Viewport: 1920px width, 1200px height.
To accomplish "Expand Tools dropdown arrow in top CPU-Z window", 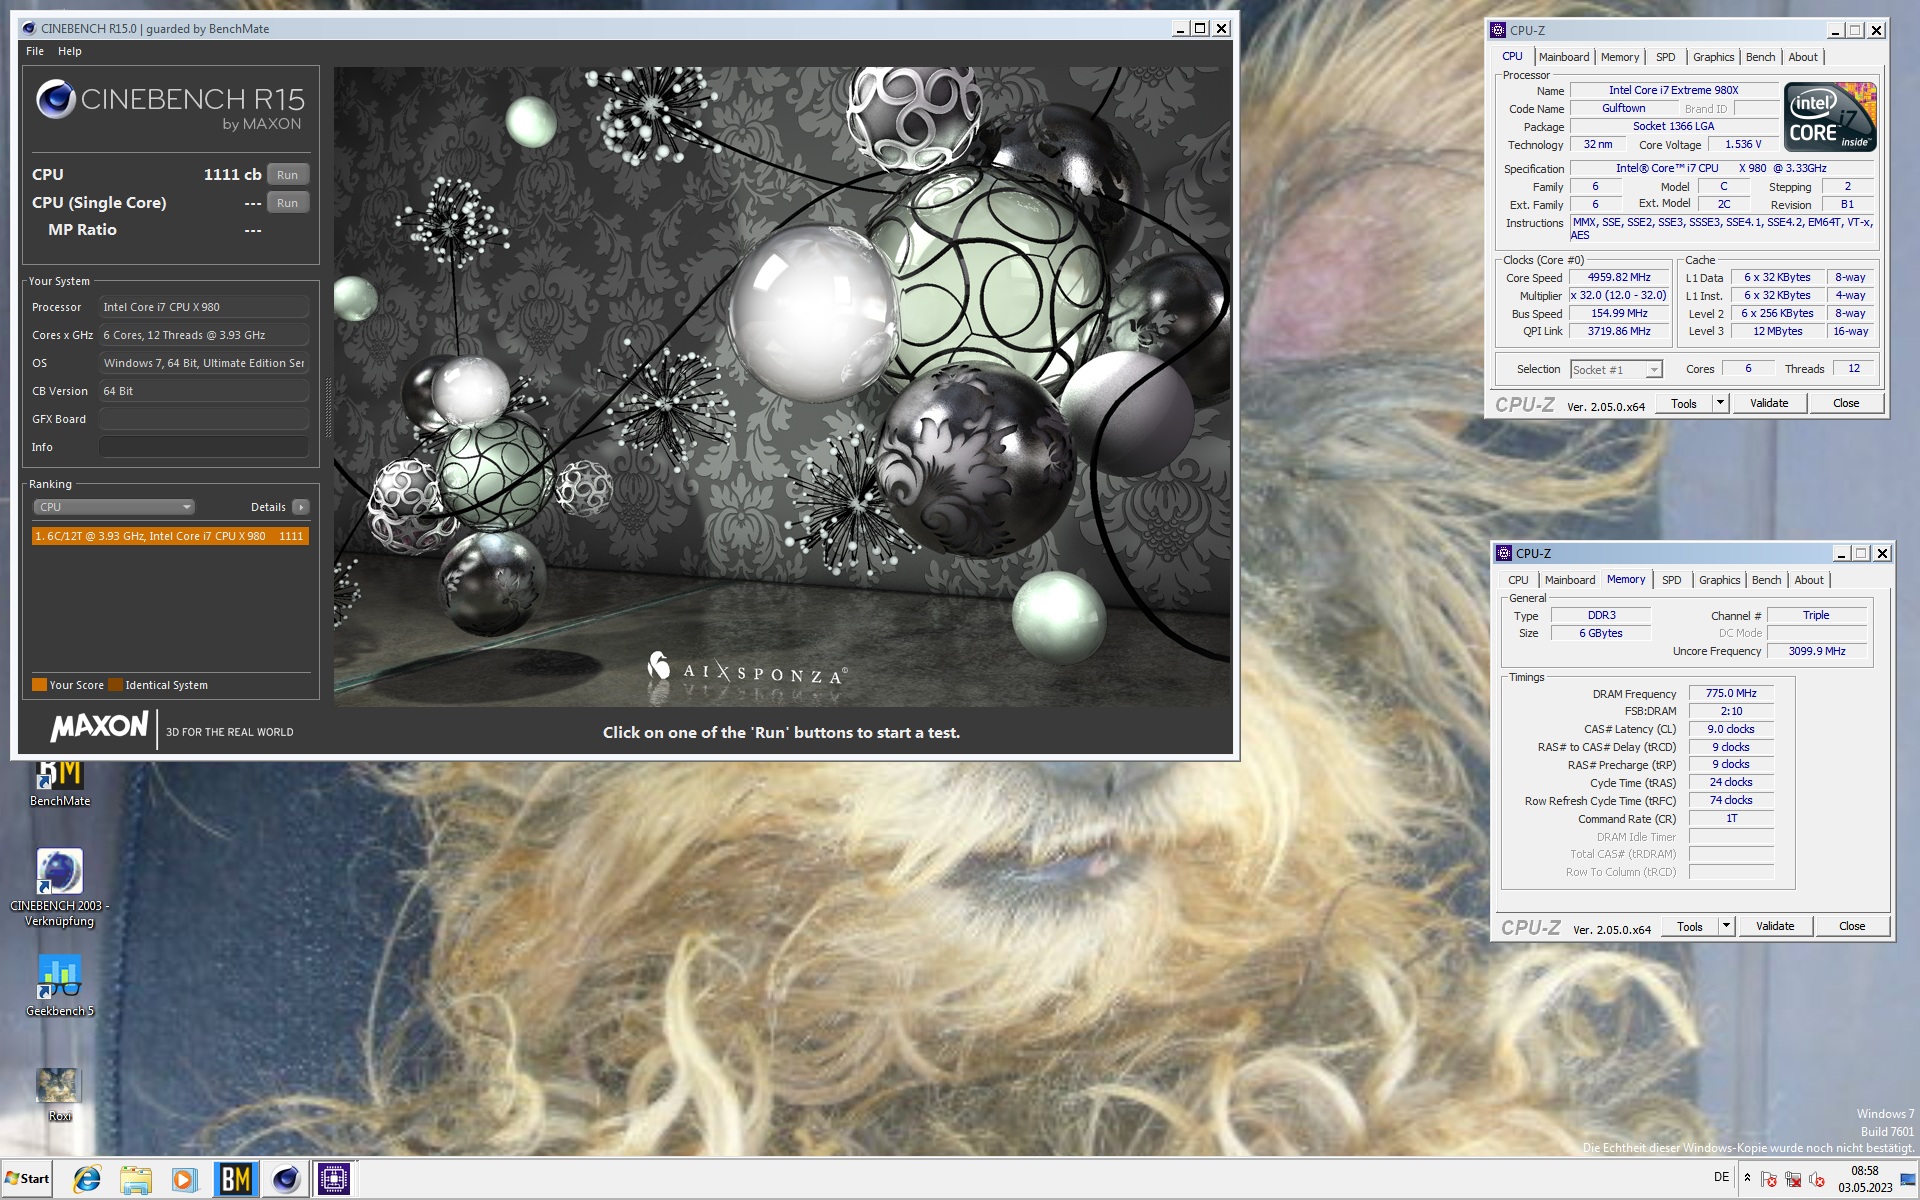I will click(x=1721, y=404).
